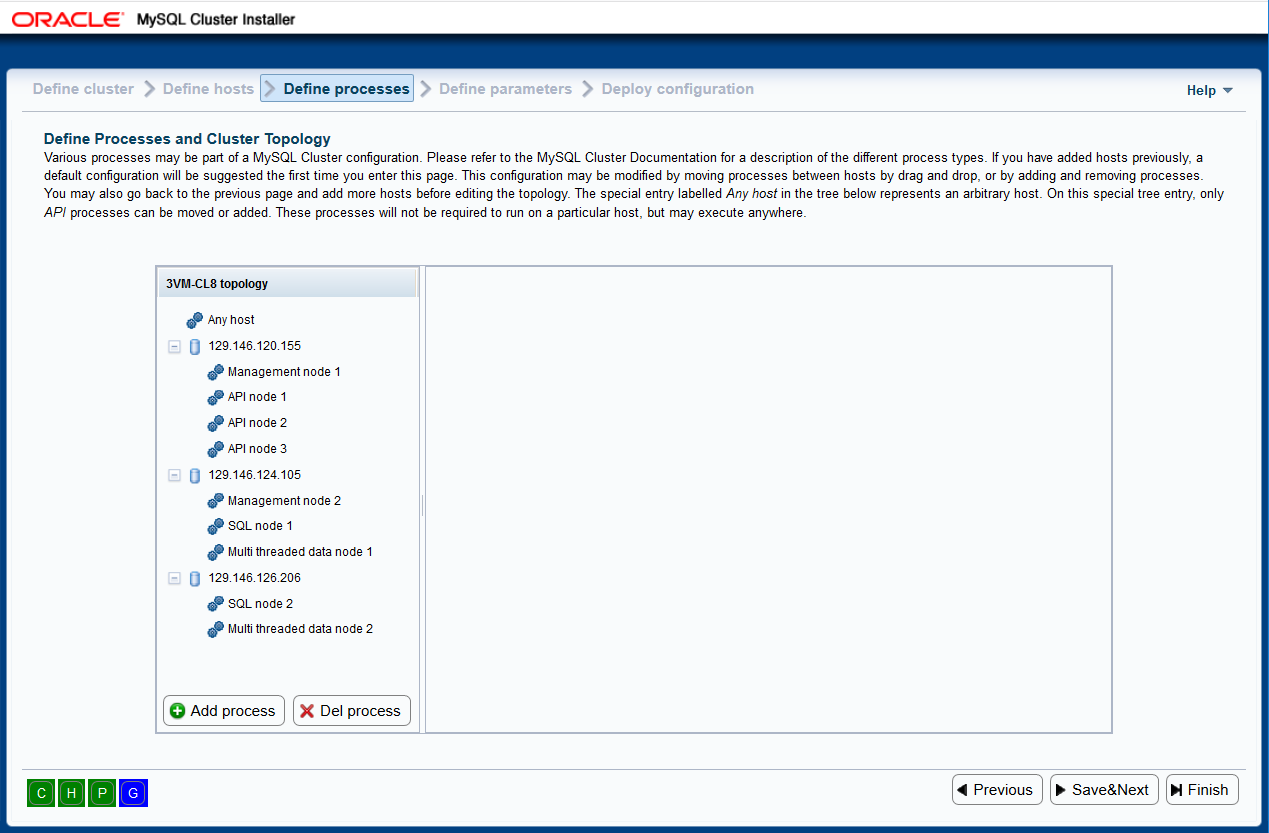Select Multi threaded data node 2 label

click(300, 629)
